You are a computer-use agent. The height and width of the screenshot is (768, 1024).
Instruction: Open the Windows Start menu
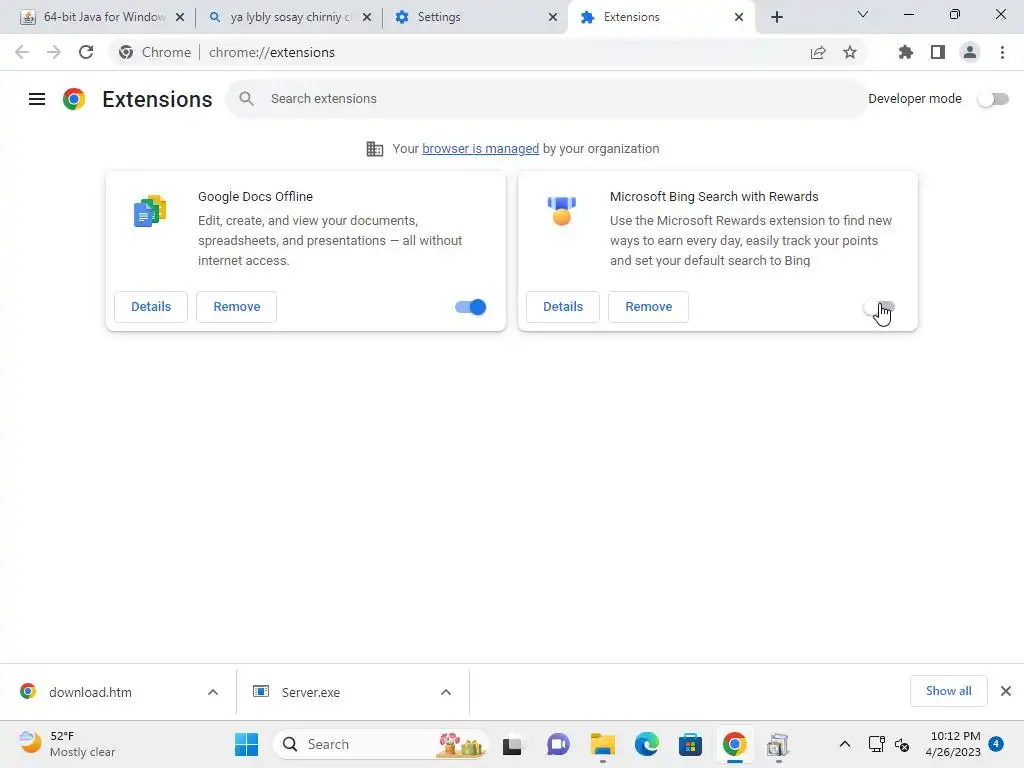246,744
